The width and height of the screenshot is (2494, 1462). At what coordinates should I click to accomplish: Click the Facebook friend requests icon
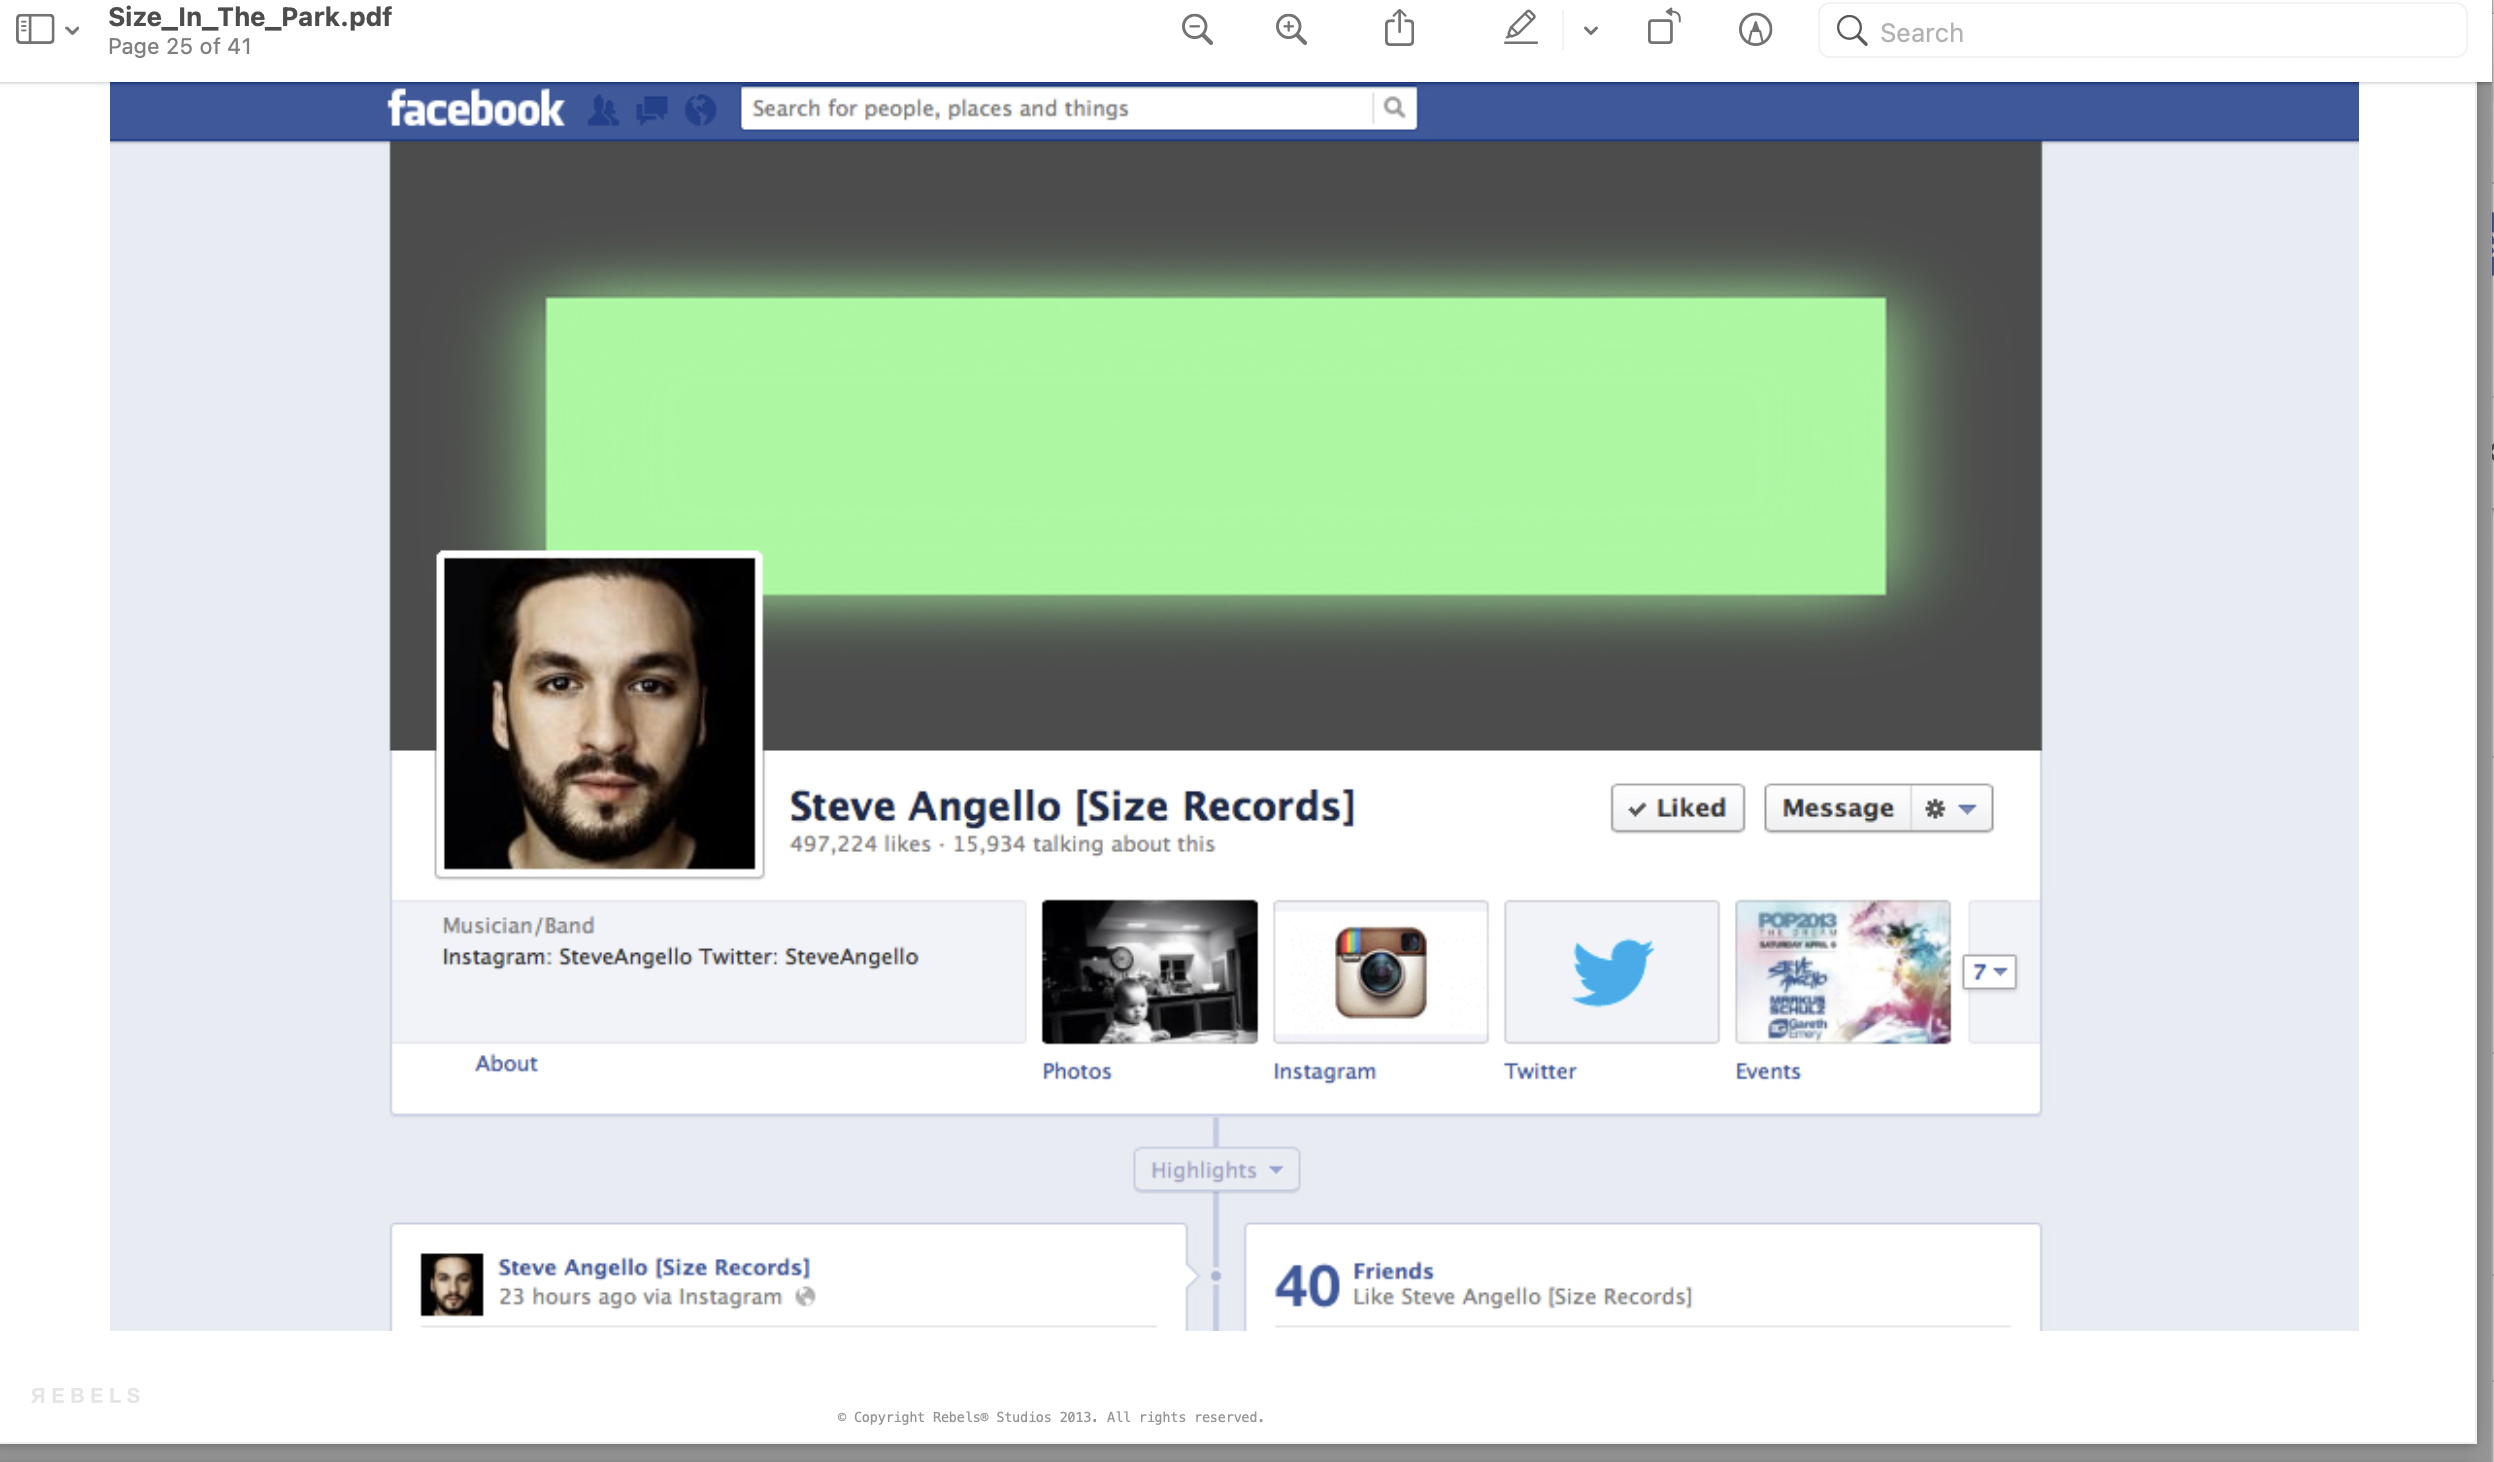(603, 109)
